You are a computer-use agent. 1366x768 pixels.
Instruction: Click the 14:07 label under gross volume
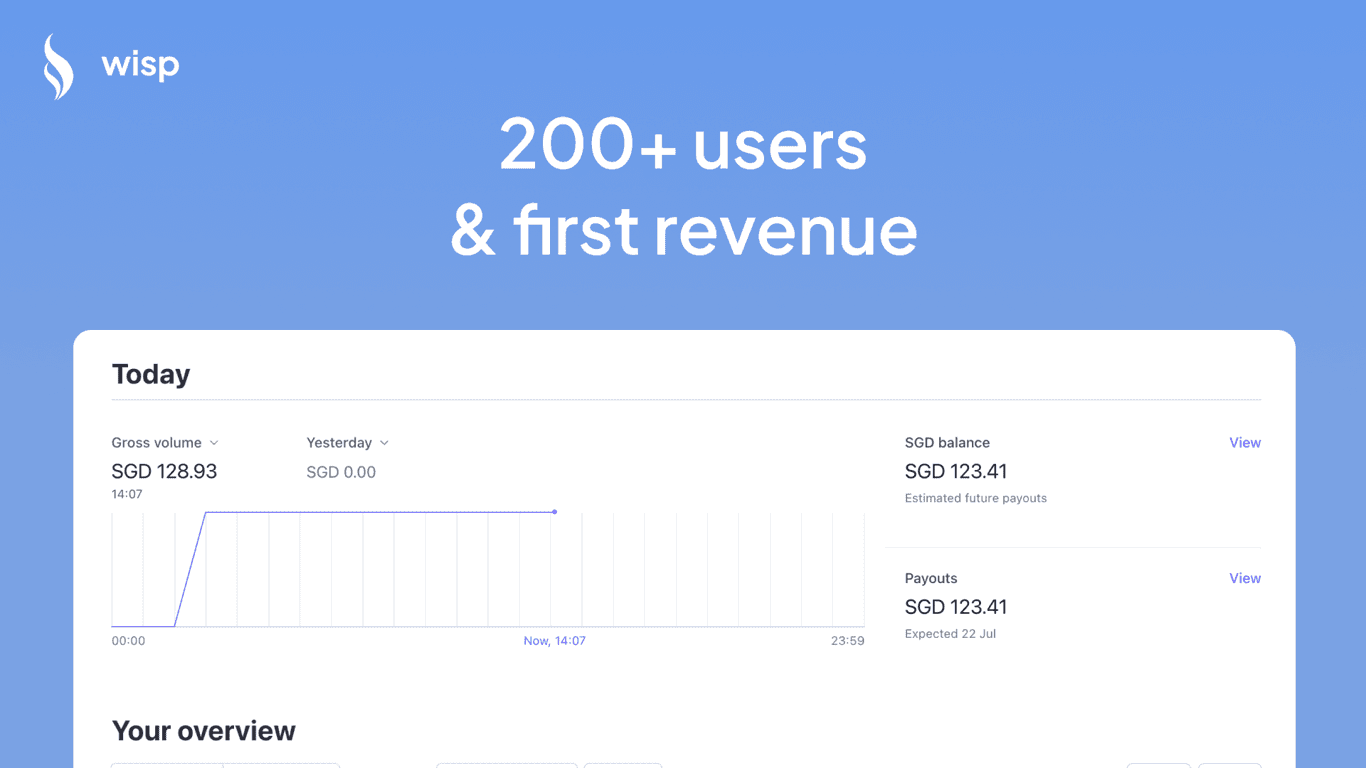click(126, 492)
